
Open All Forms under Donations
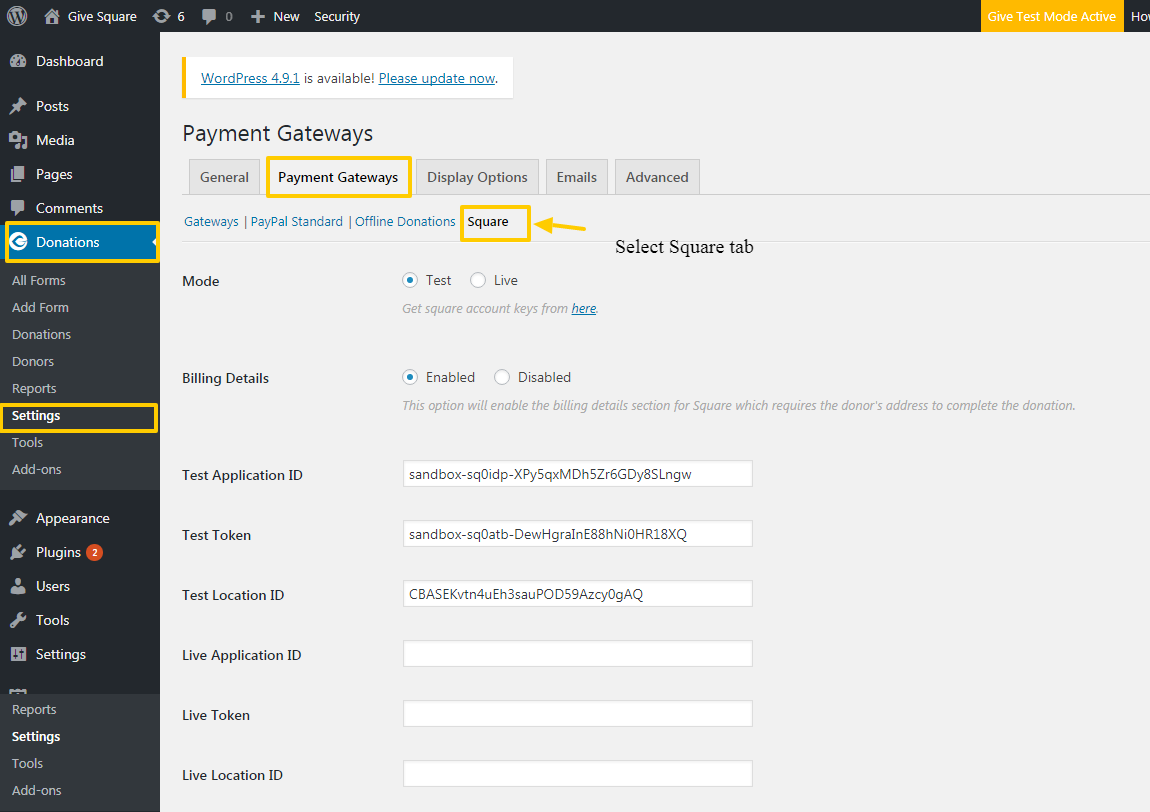(39, 280)
